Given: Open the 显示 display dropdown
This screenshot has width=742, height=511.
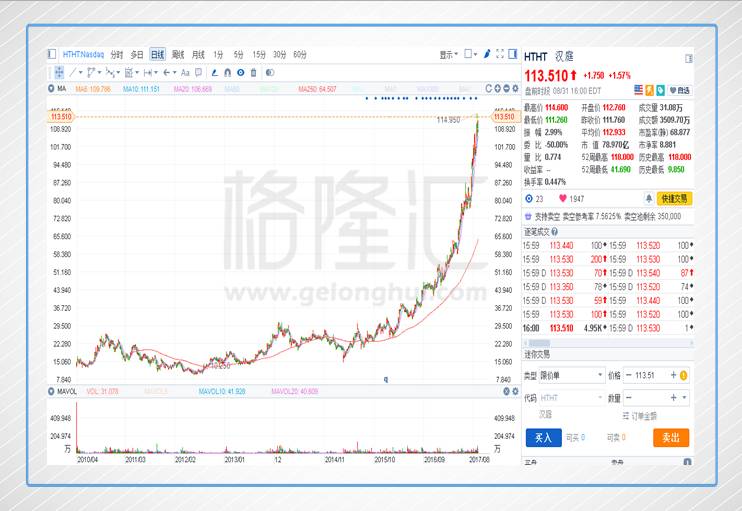Looking at the screenshot, I should (449, 54).
